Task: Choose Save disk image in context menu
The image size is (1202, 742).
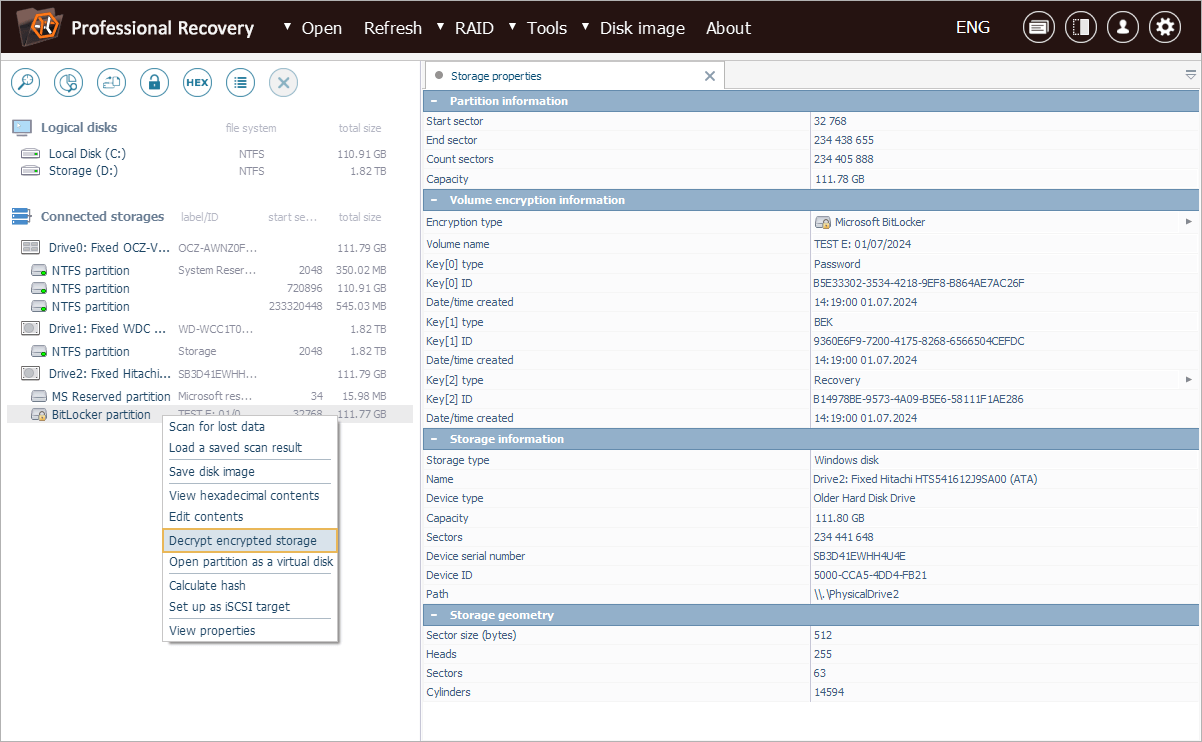Action: 212,472
